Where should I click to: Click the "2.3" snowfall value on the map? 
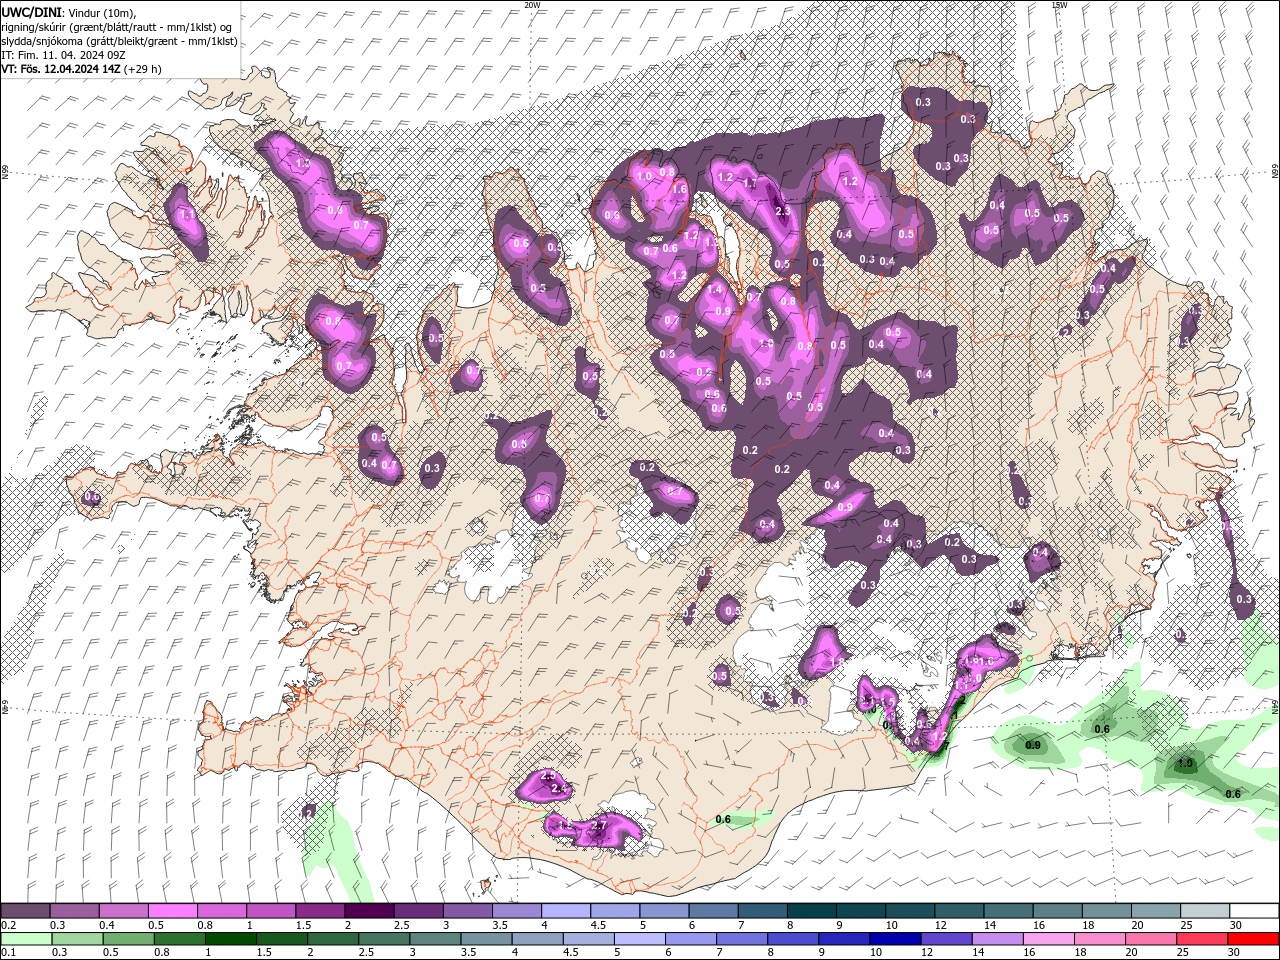(782, 211)
